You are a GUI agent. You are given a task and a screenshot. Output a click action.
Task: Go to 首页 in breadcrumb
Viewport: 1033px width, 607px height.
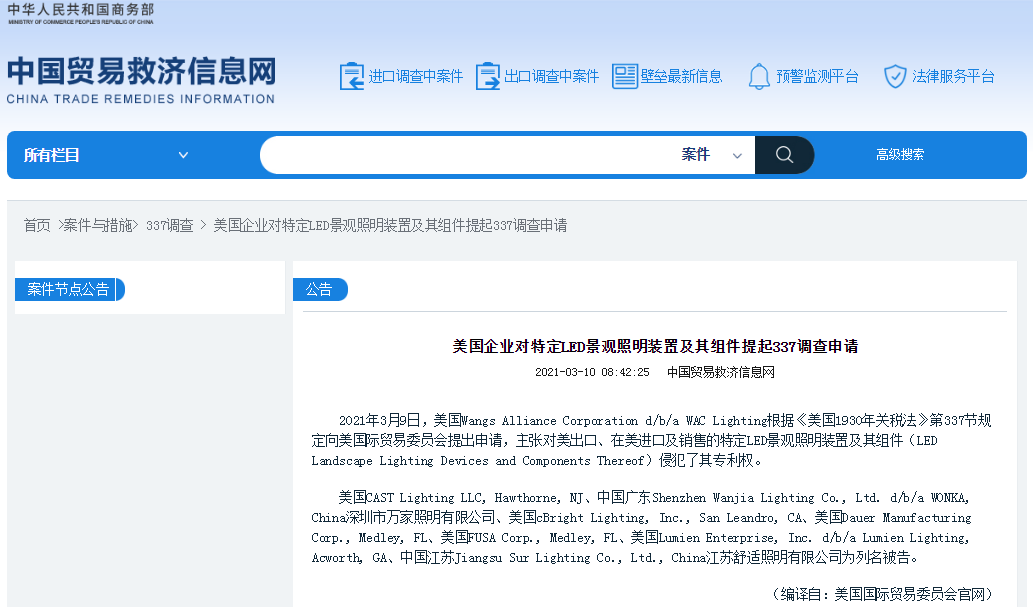[x=37, y=225]
